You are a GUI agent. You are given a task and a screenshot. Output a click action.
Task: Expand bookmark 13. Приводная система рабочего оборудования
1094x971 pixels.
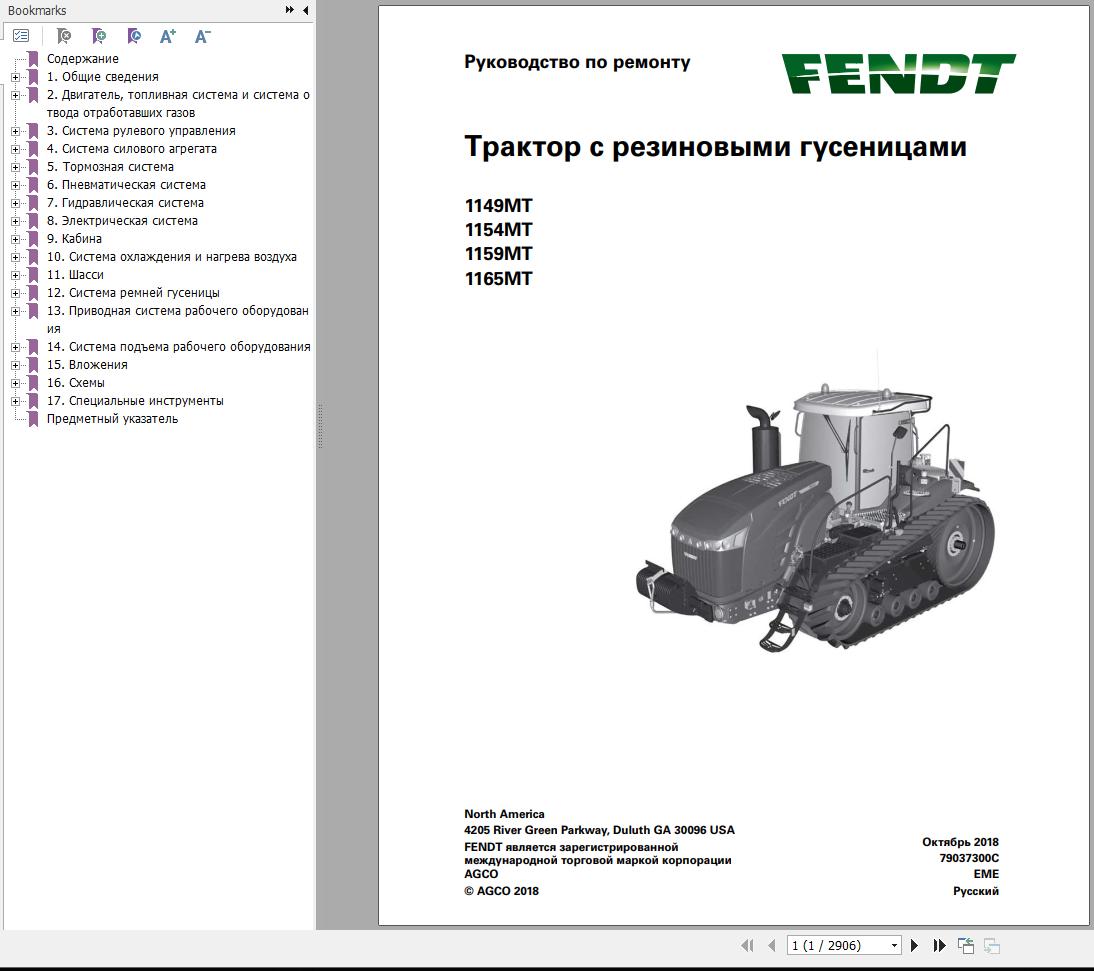tap(15, 311)
